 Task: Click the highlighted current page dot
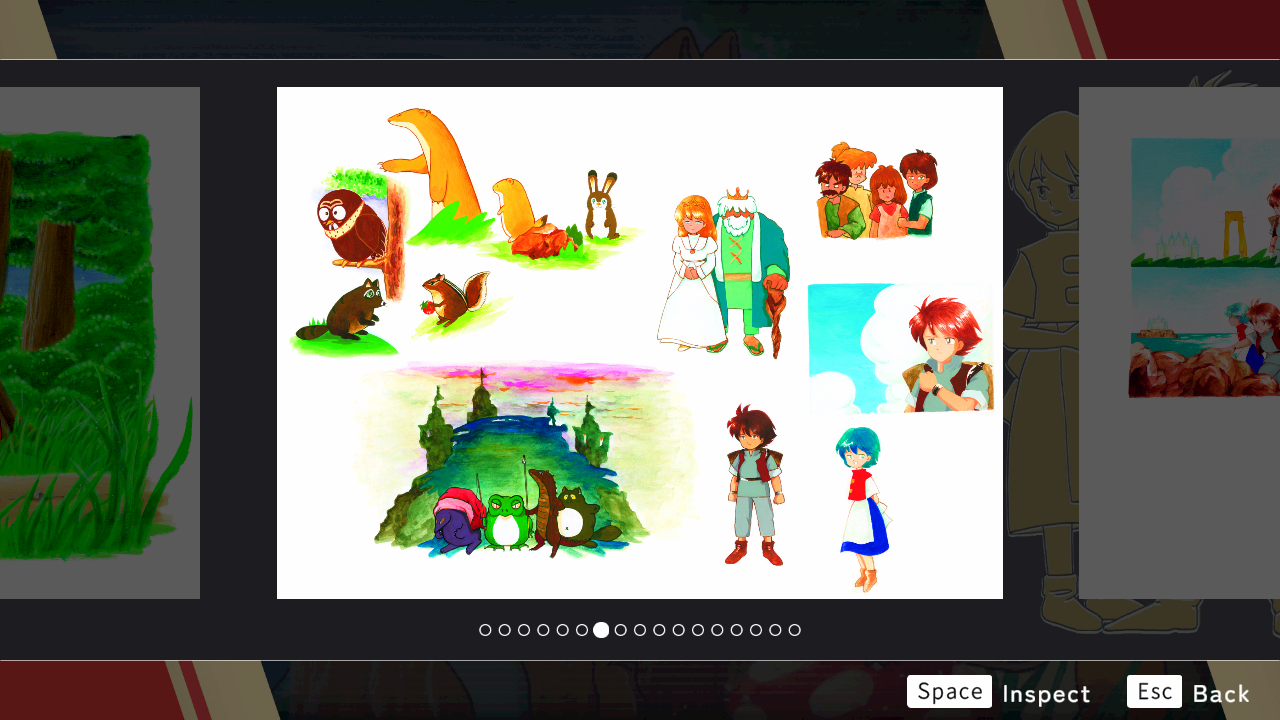pyautogui.click(x=601, y=630)
